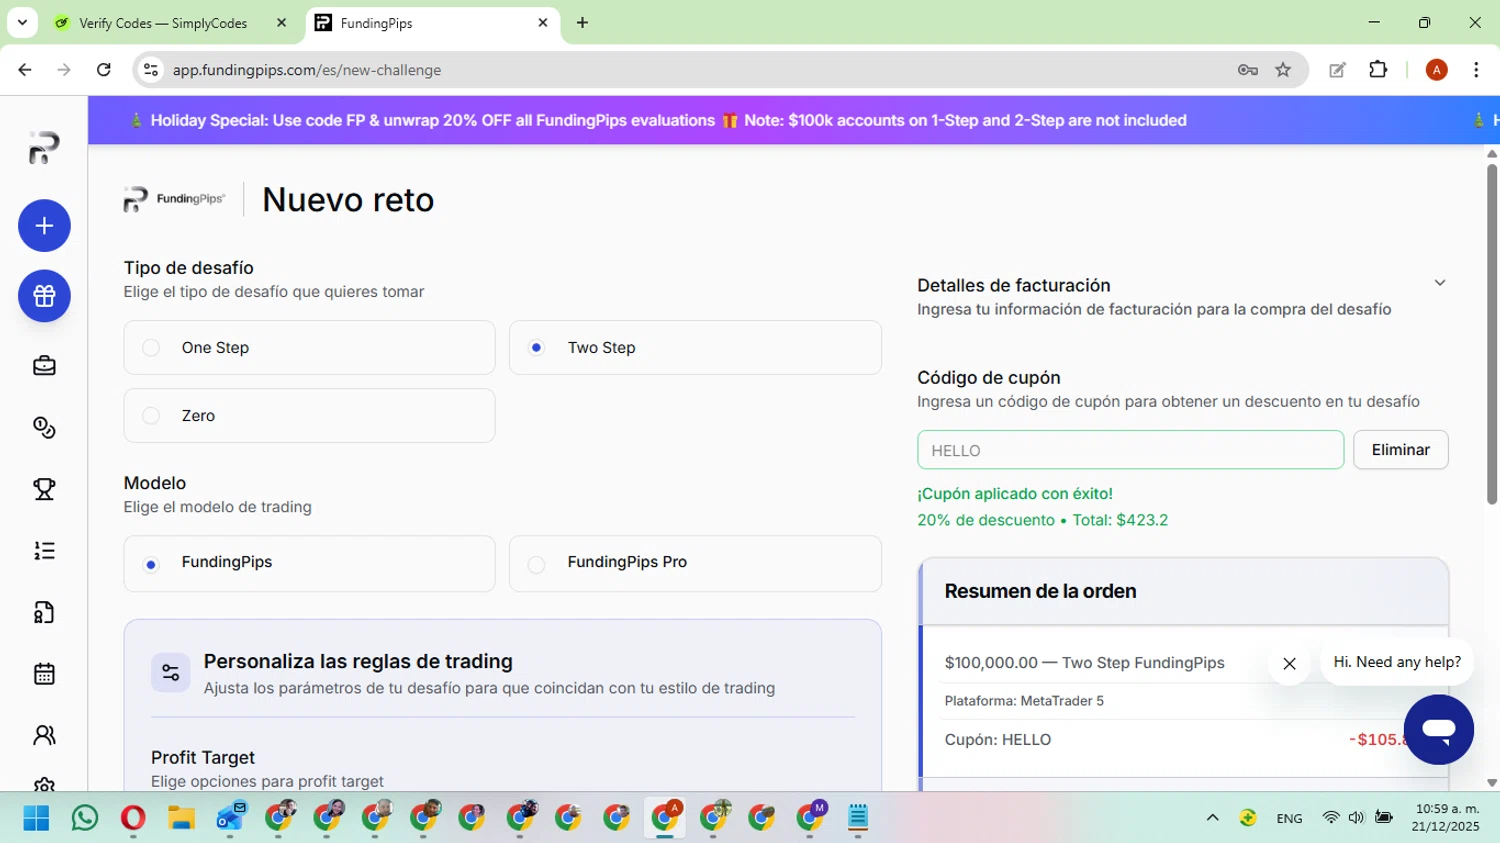1500x843 pixels.
Task: Click the page vertical scrollbar thumb
Action: (1491, 333)
